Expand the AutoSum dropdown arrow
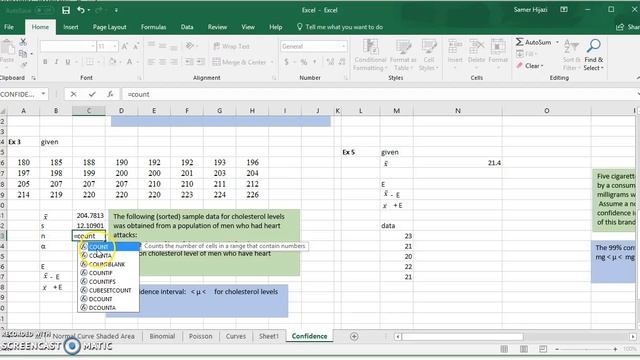Image resolution: width=640 pixels, height=360 pixels. pyautogui.click(x=557, y=42)
